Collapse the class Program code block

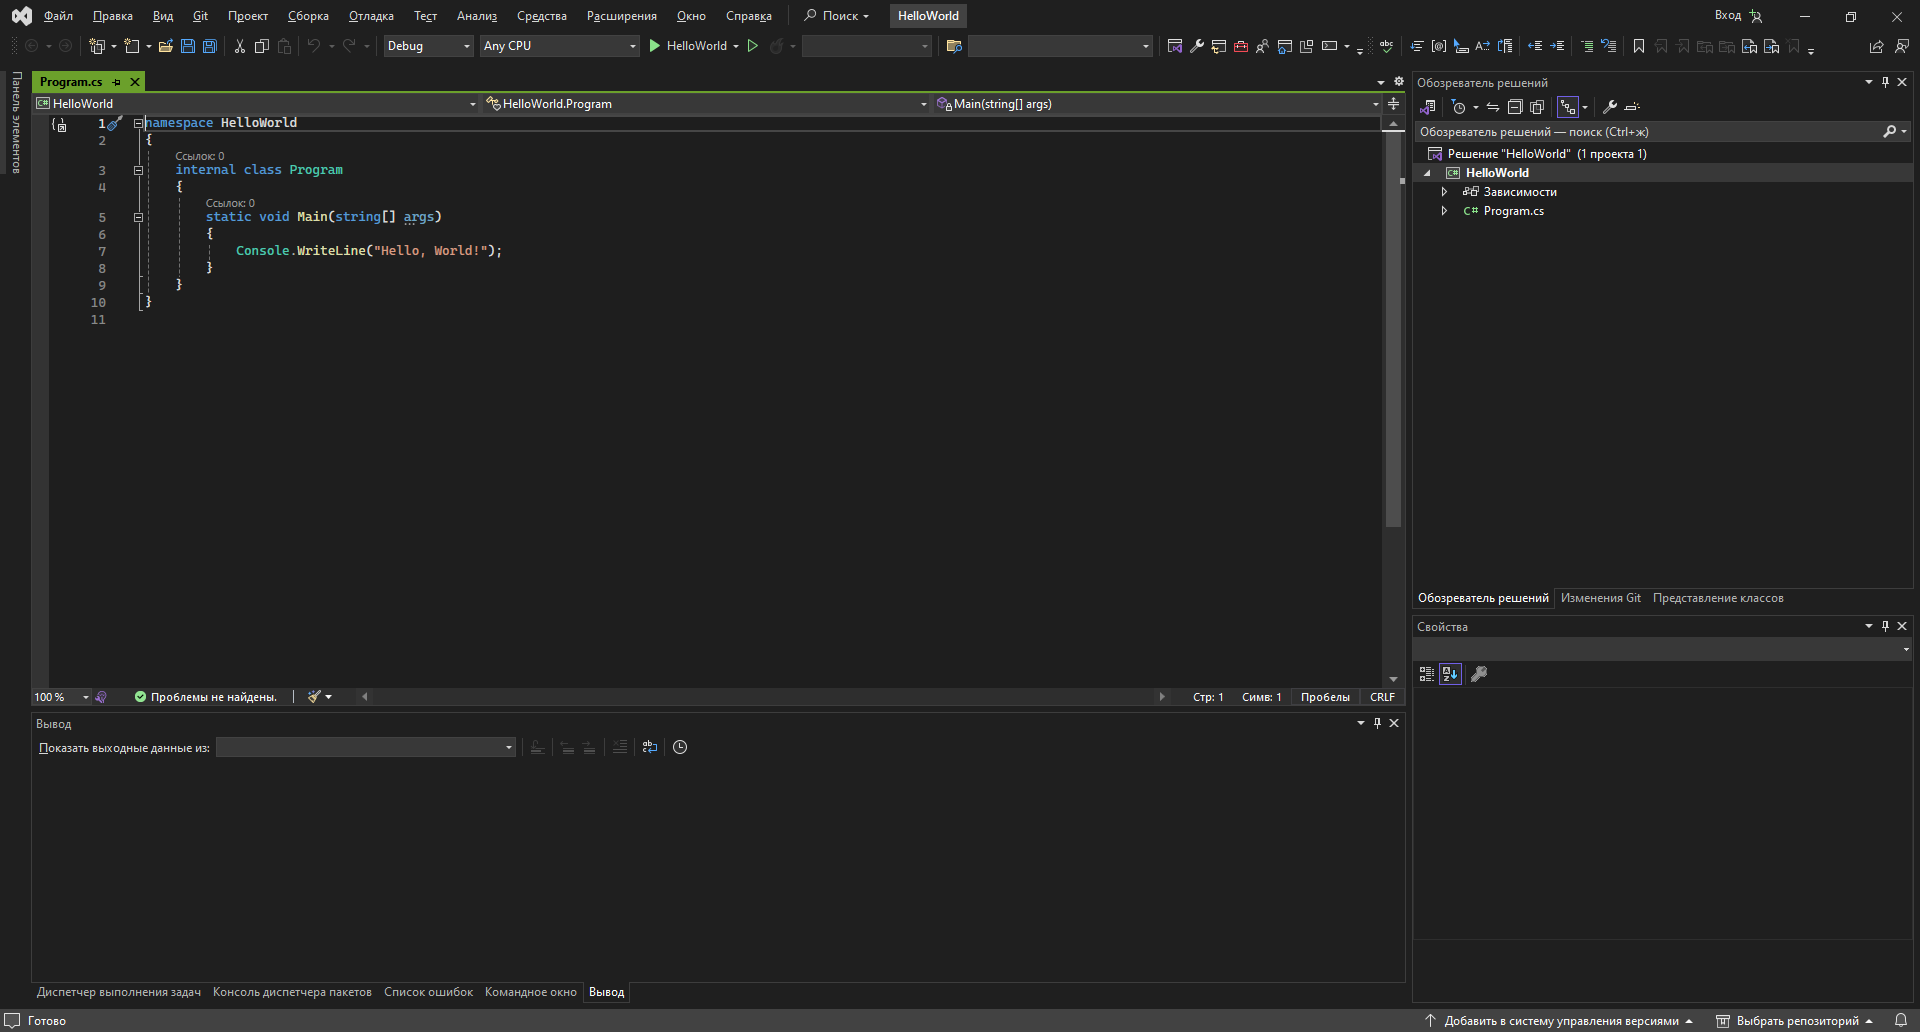click(x=138, y=170)
